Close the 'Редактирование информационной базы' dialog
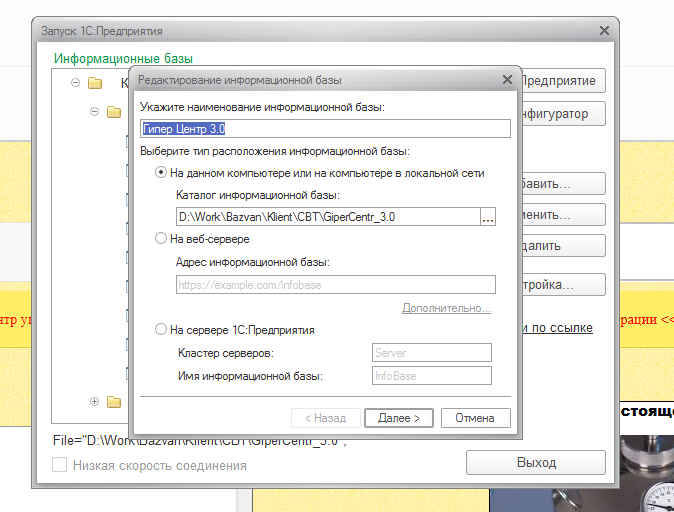This screenshot has width=674, height=512. [x=507, y=80]
